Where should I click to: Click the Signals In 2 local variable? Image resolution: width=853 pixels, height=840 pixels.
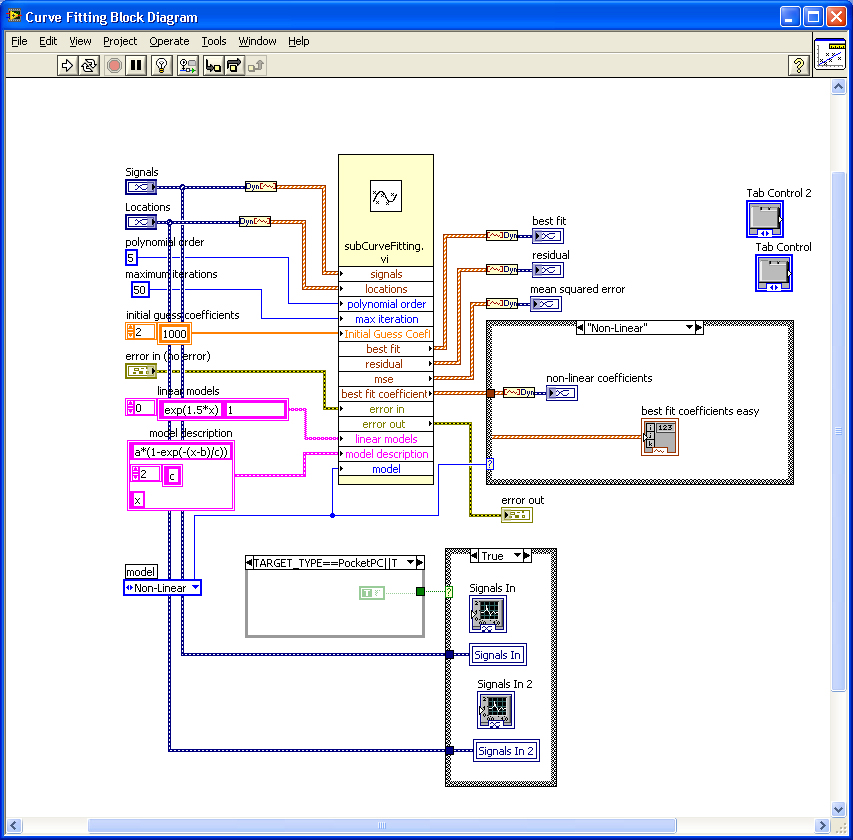click(505, 751)
